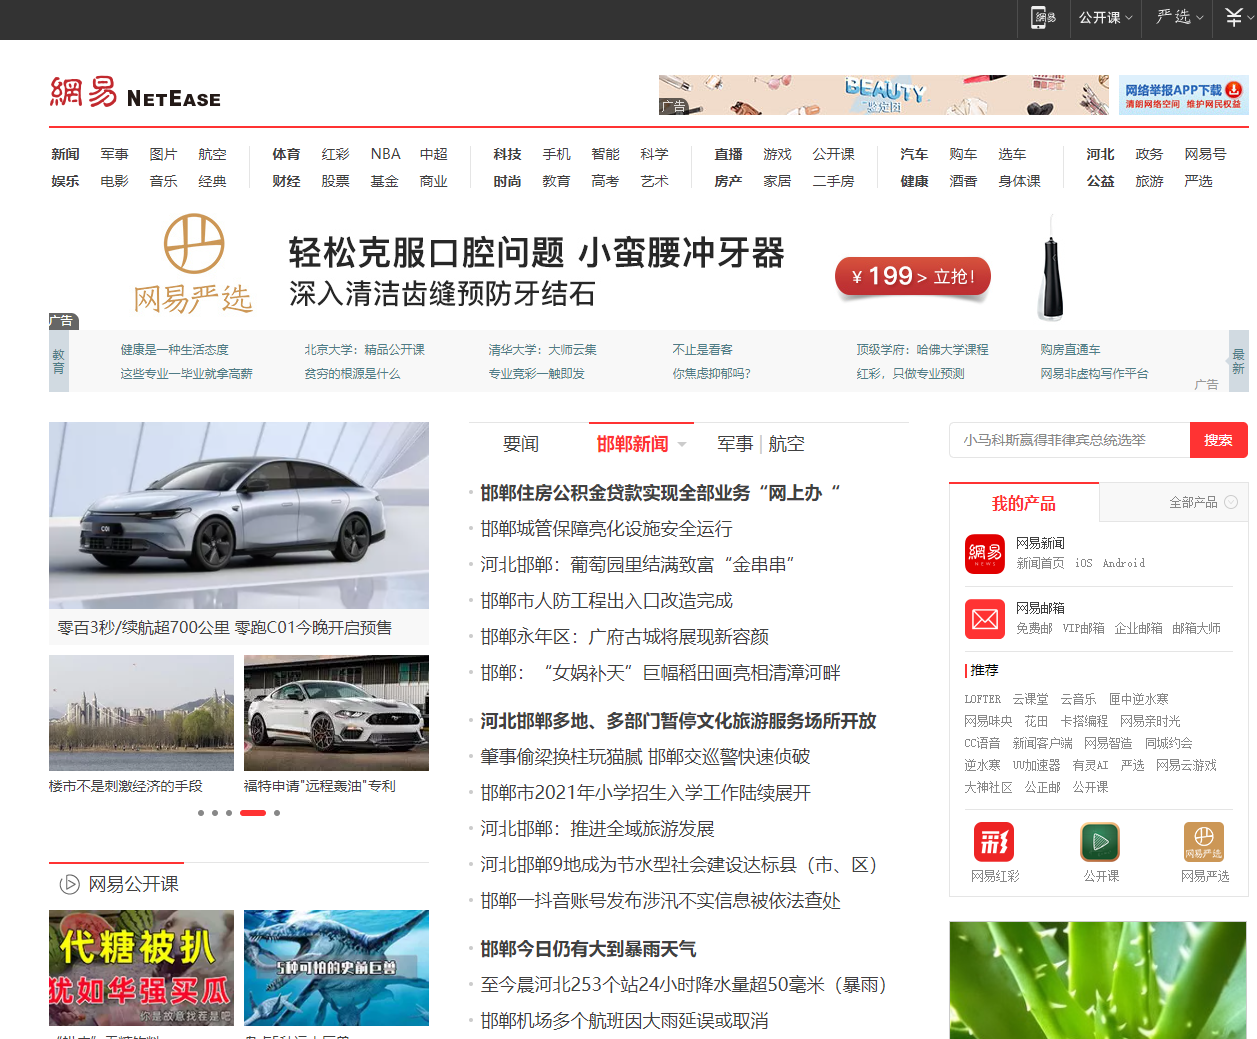Open the 网易红彩 app icon
1257x1039 pixels.
994,842
